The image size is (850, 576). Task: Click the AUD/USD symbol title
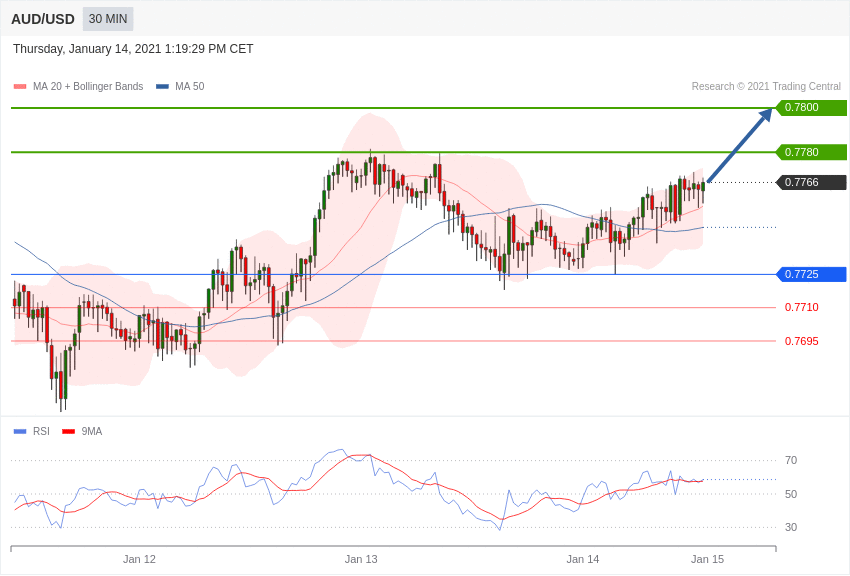point(43,20)
